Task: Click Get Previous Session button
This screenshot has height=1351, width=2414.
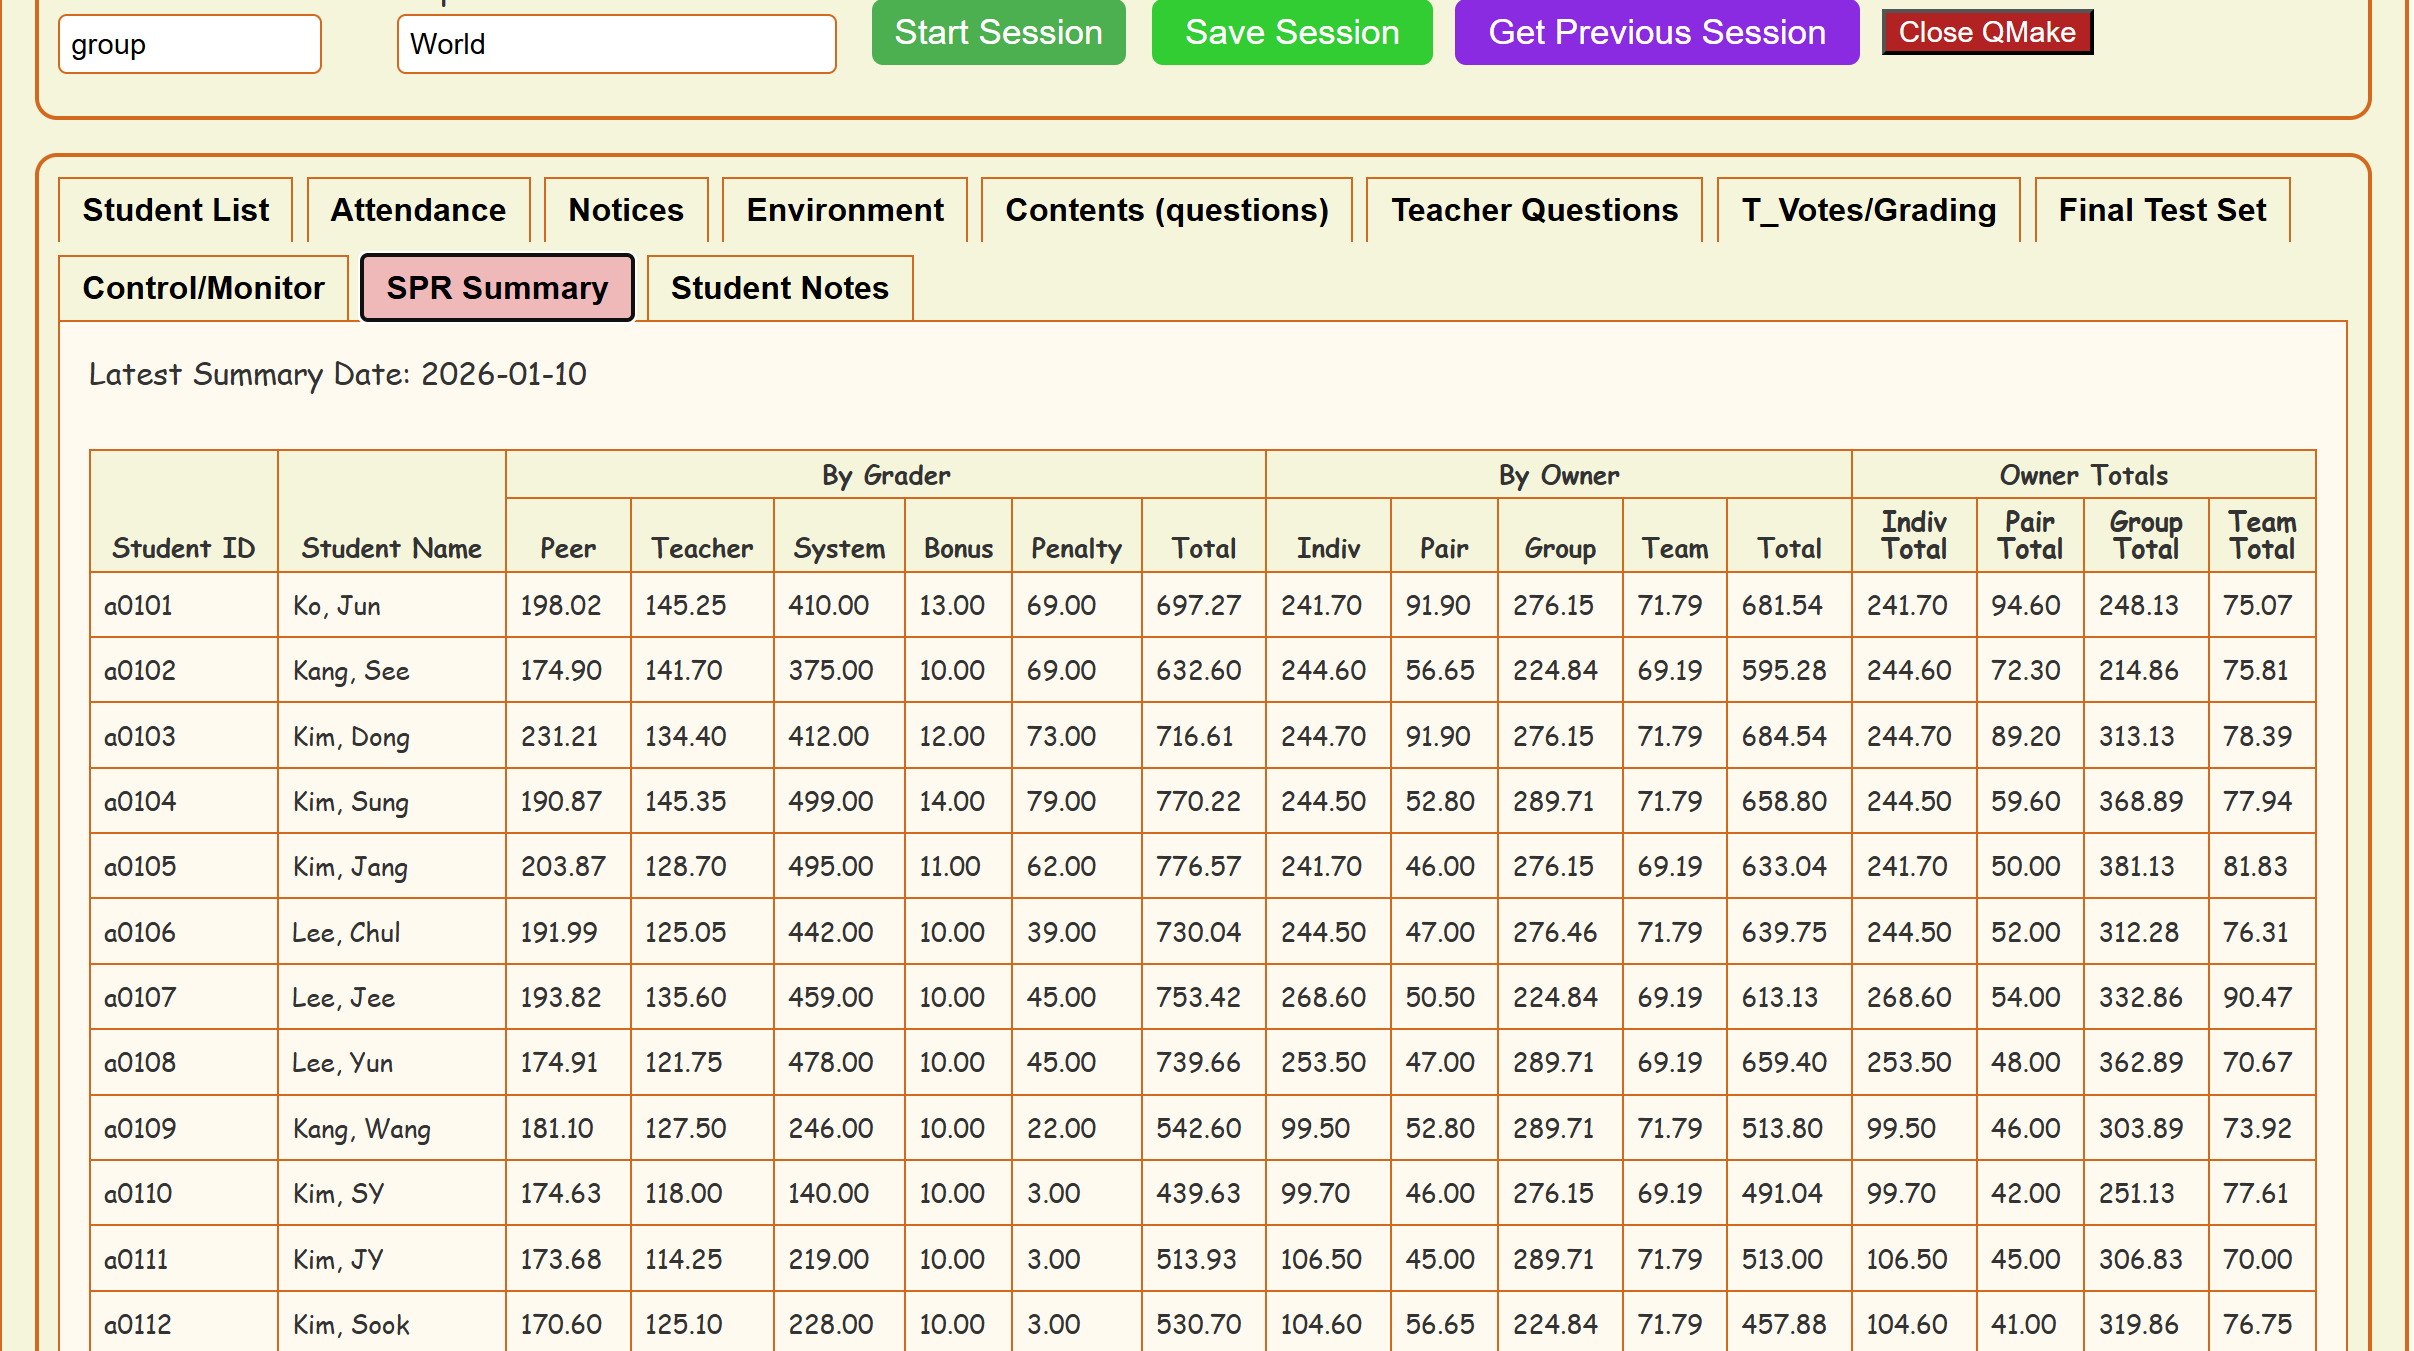Action: tap(1656, 32)
